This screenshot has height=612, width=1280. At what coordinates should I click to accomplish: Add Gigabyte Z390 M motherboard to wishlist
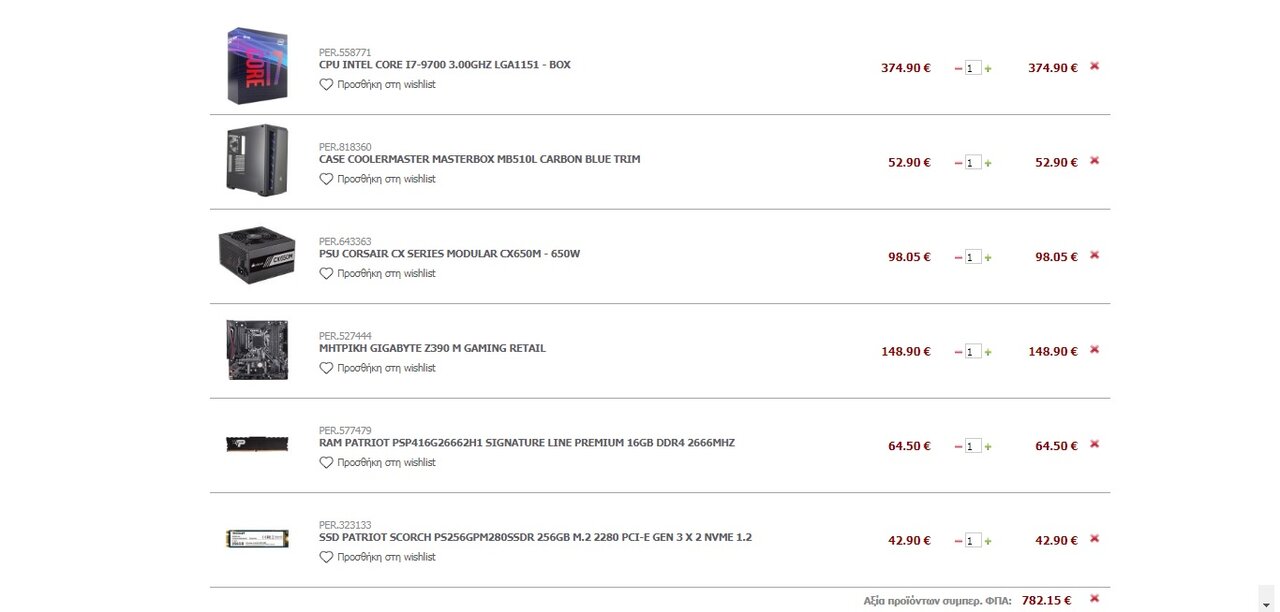[377, 368]
